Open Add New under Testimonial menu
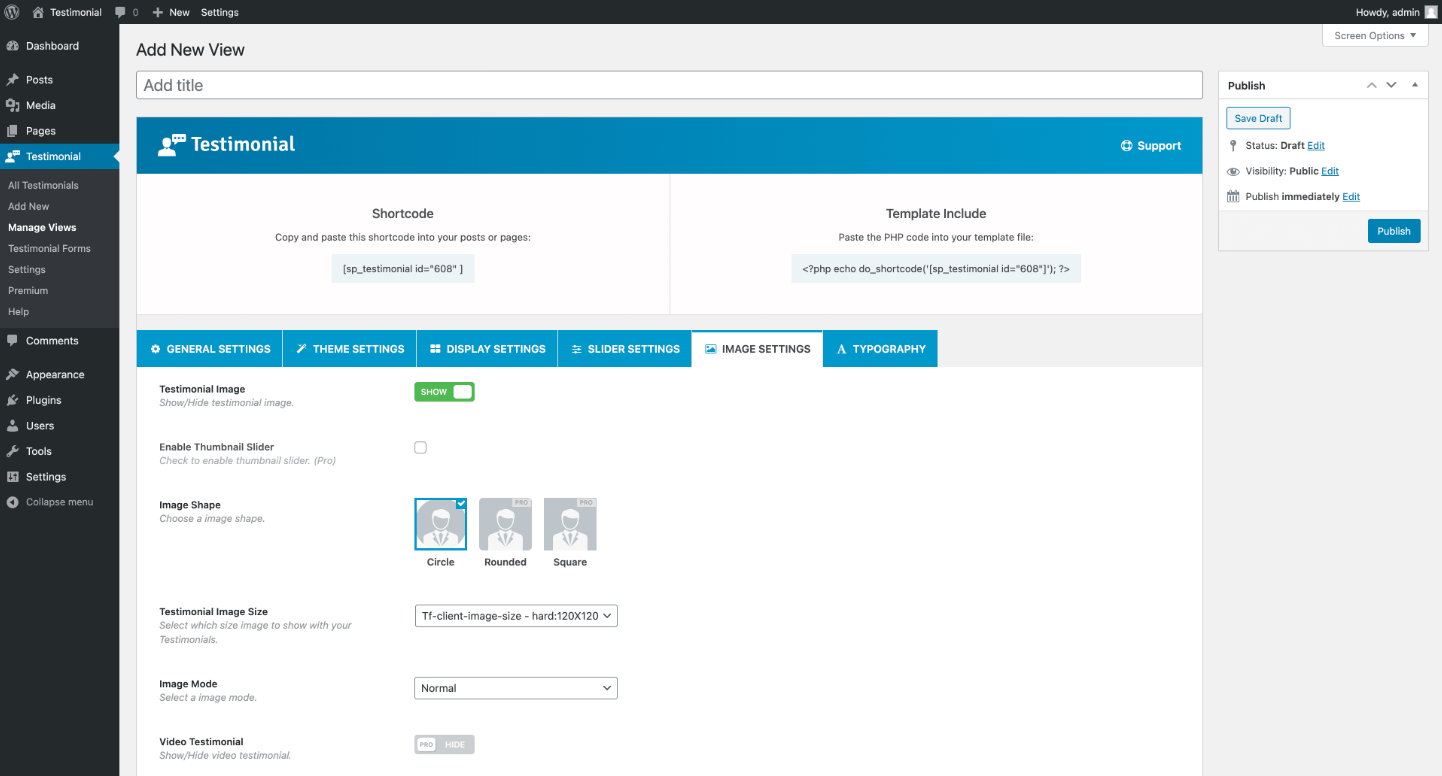The width and height of the screenshot is (1442, 776). pyautogui.click(x=29, y=207)
